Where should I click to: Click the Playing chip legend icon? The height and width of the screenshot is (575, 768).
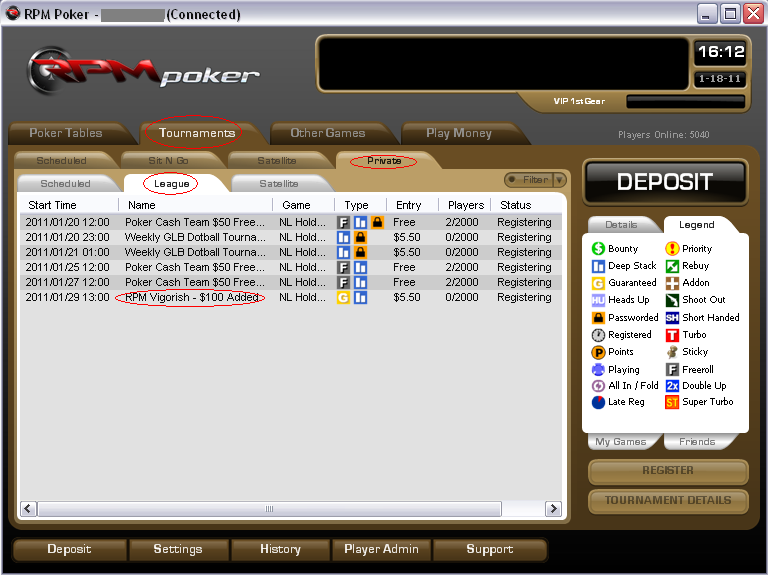tap(598, 369)
